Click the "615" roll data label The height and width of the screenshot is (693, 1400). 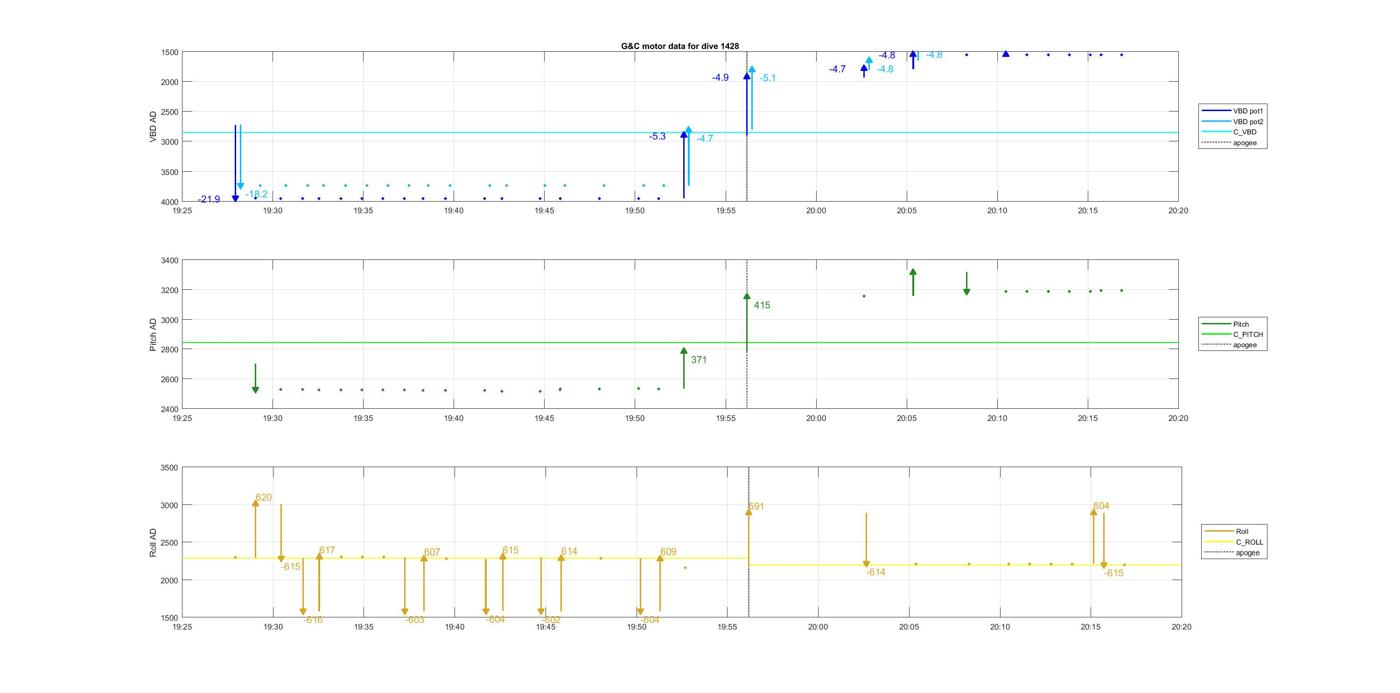511,550
